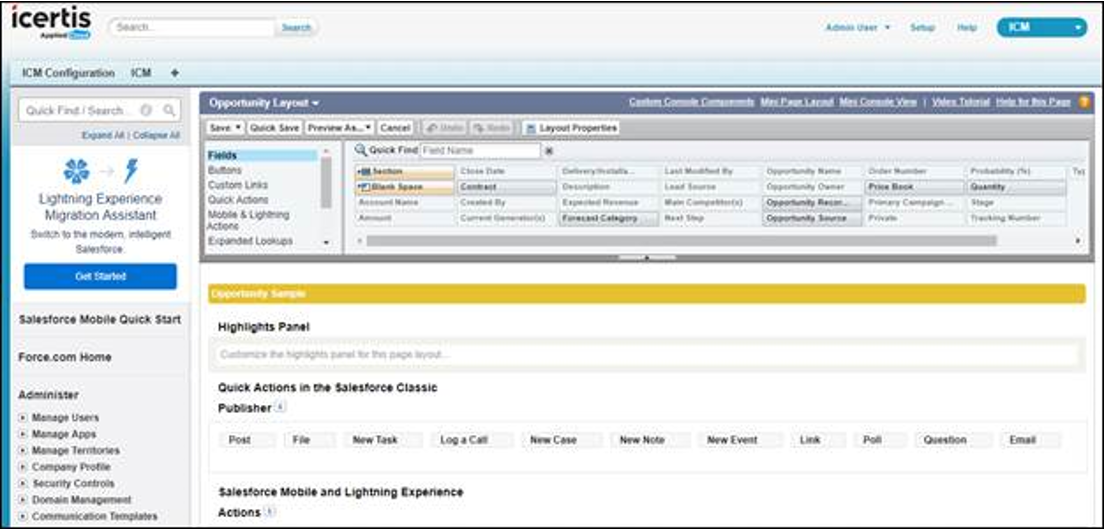Clear the palette Quick Find field

(x=549, y=150)
